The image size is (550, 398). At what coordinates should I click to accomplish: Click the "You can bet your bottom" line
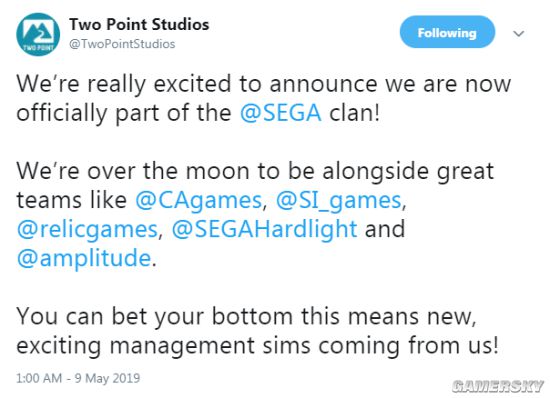[x=246, y=317]
